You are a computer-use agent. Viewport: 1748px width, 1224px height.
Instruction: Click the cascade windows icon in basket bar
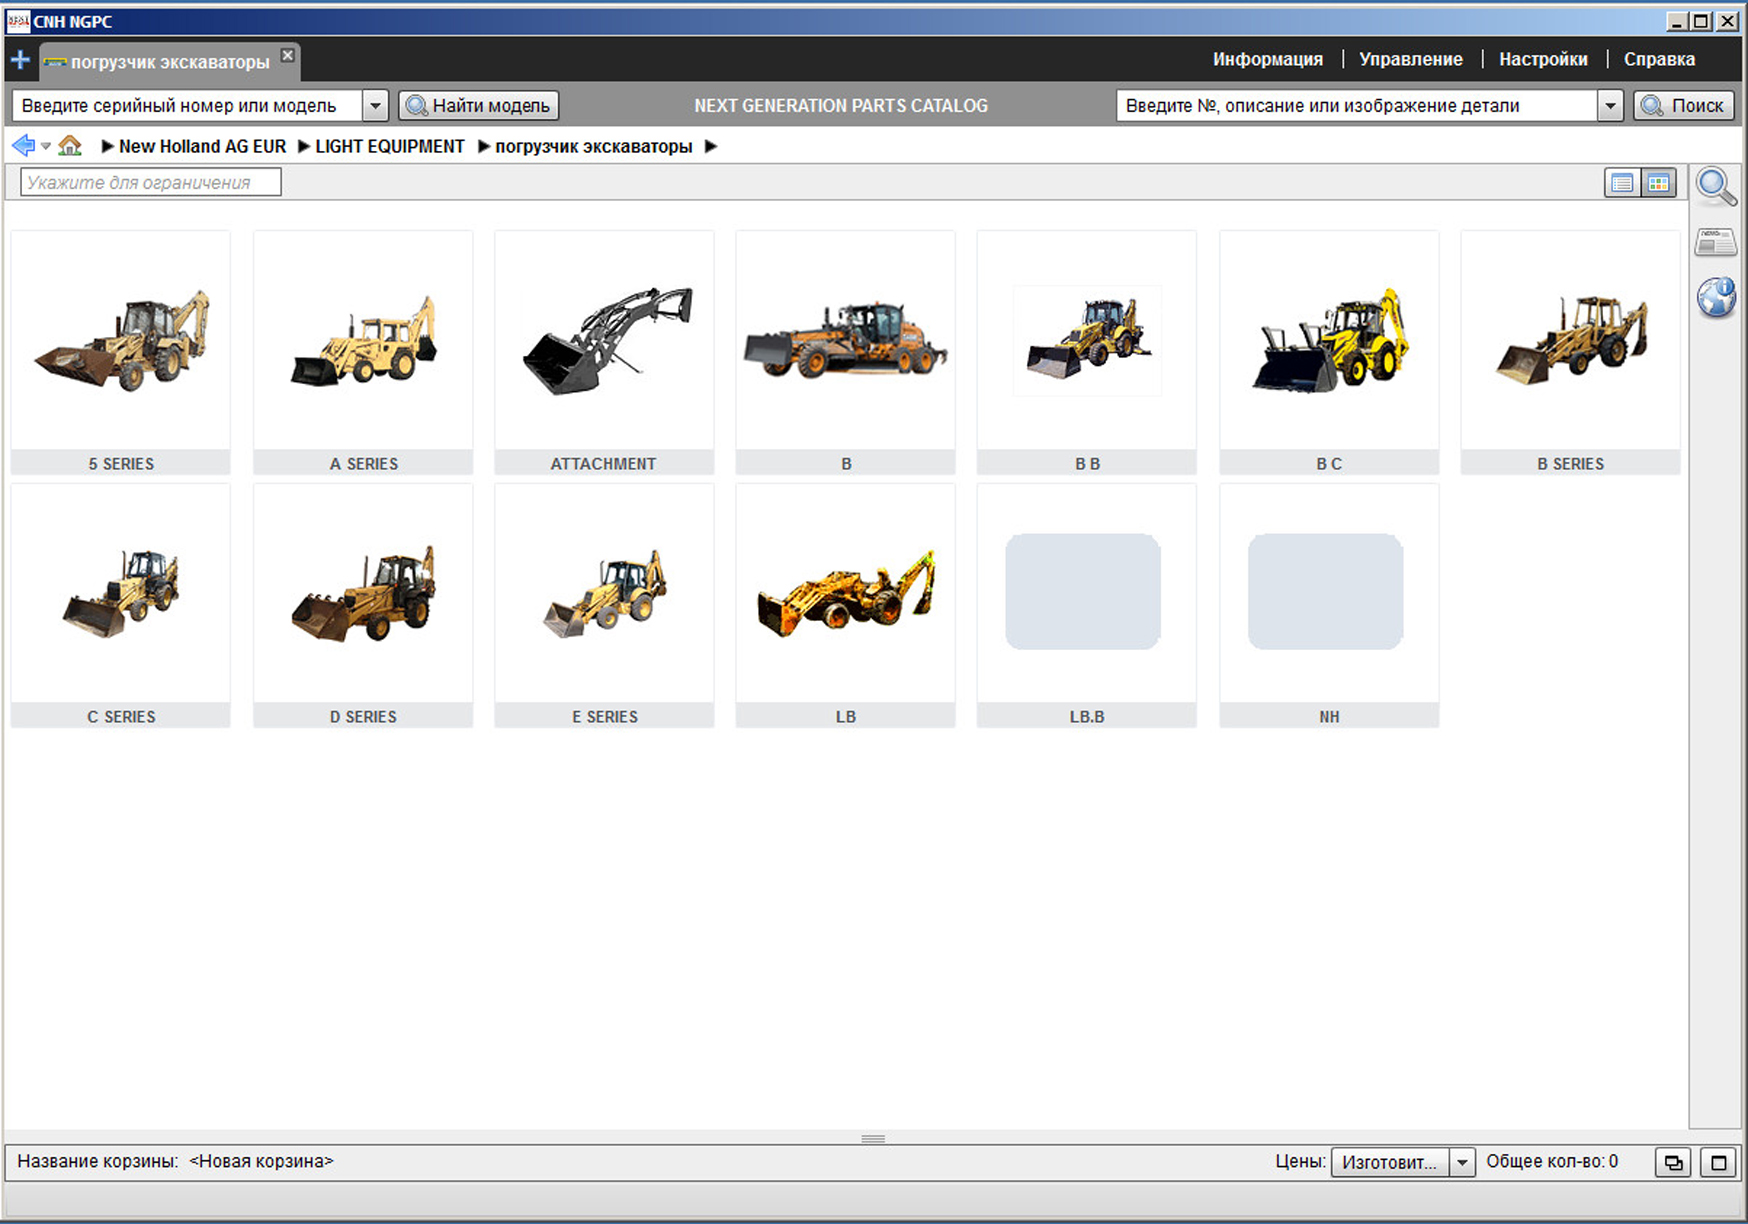pos(1673,1162)
